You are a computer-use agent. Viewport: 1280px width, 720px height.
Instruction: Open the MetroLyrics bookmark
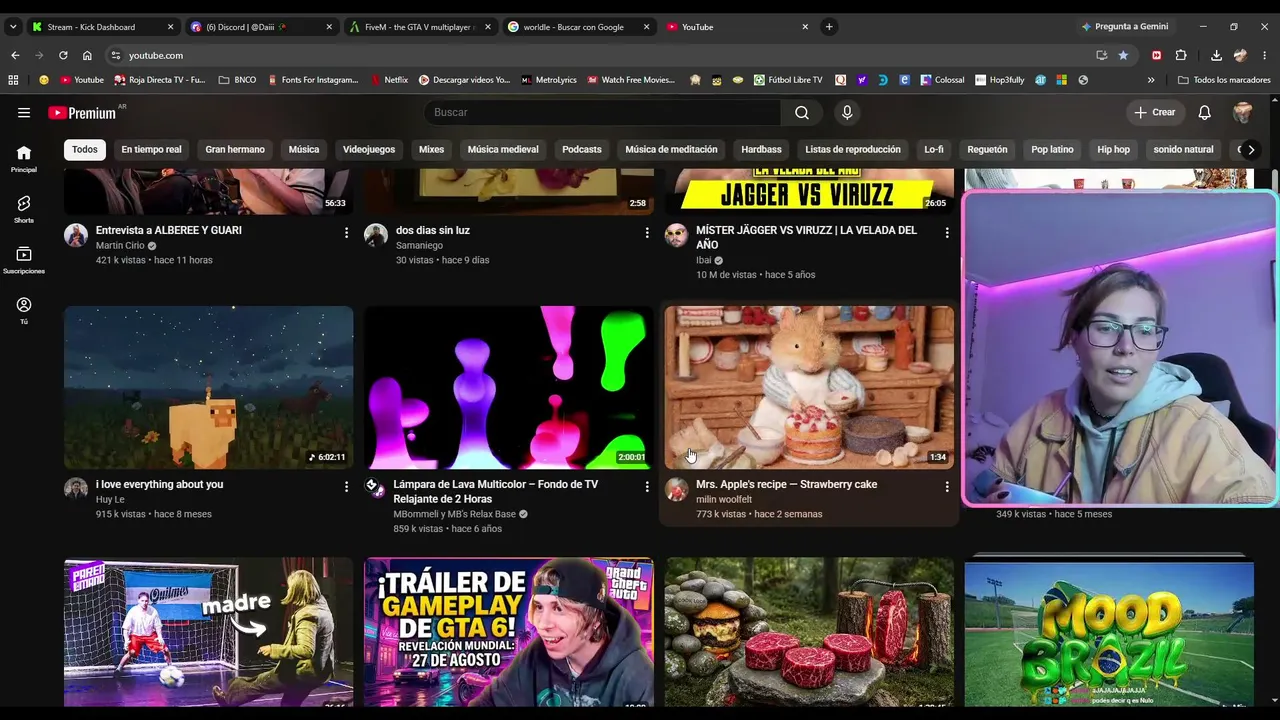(549, 80)
